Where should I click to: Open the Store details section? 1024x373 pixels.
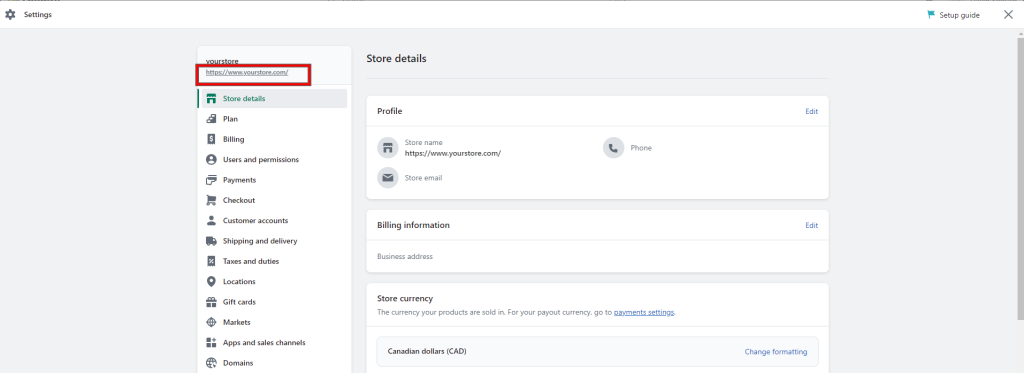click(x=272, y=99)
